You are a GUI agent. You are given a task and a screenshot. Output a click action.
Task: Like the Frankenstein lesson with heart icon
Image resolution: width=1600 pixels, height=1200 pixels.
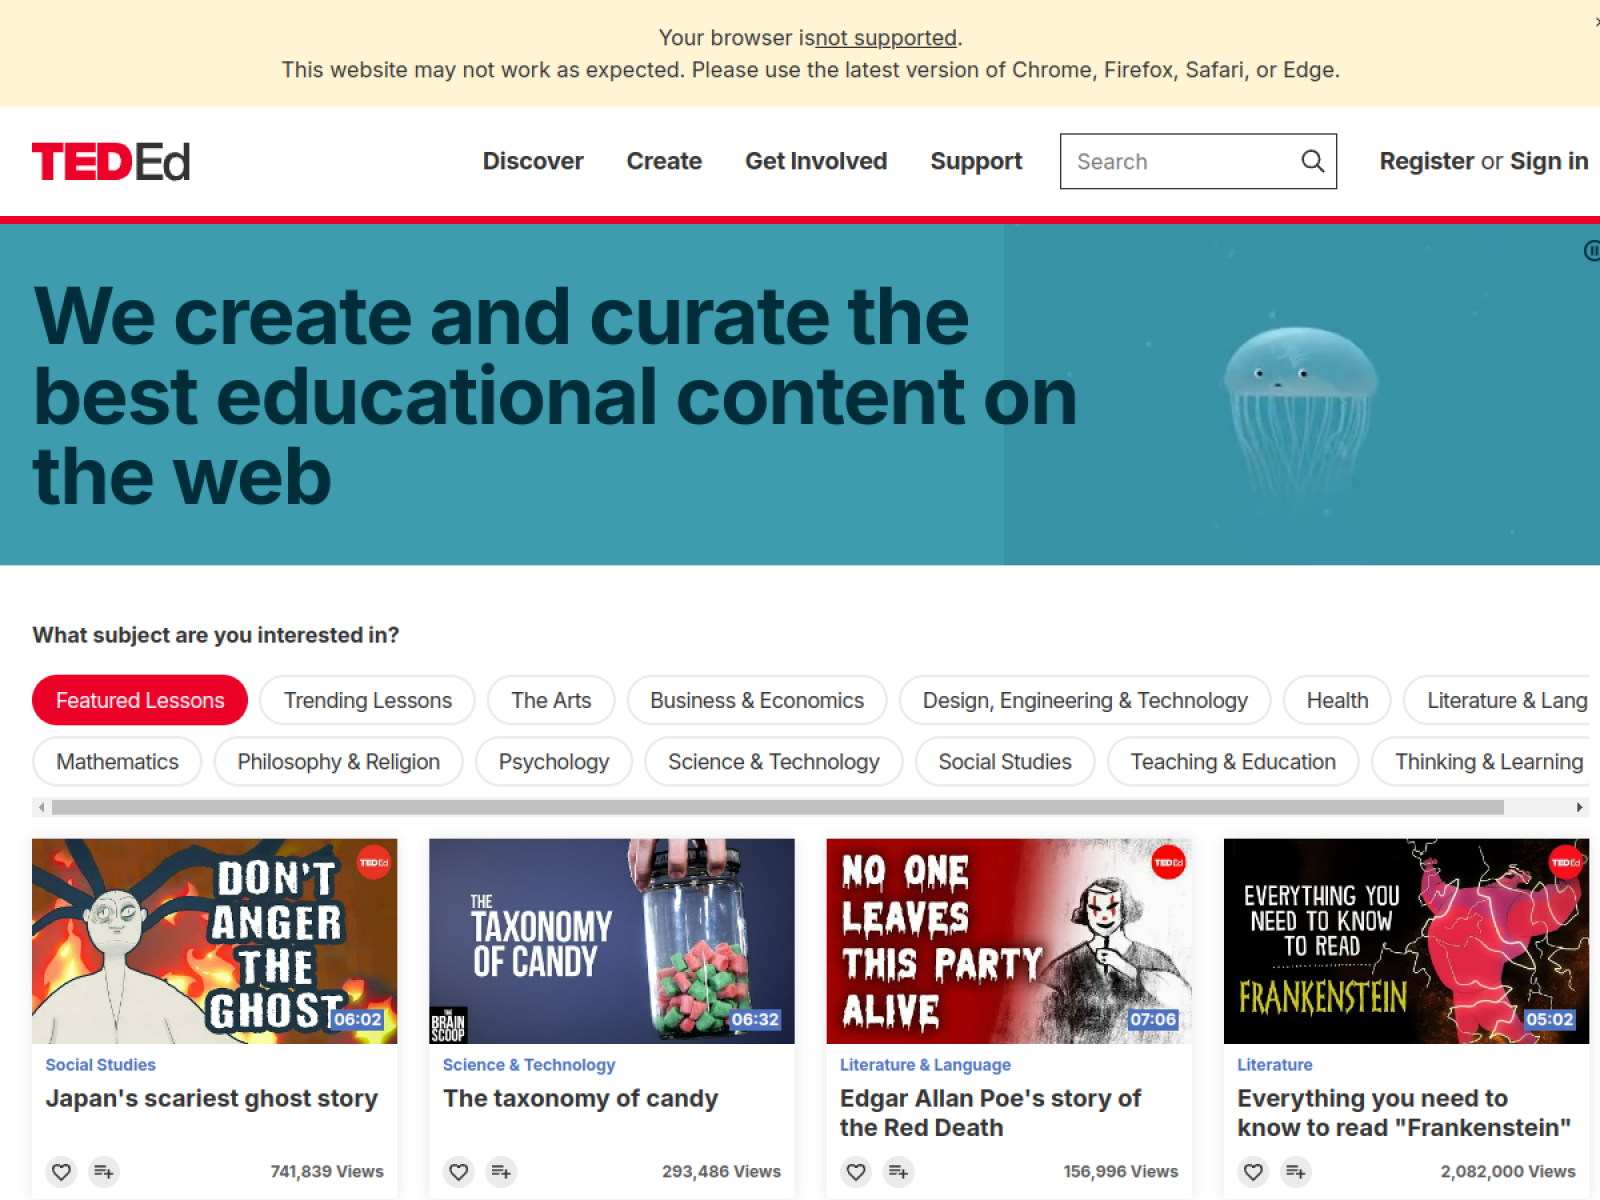point(1253,1171)
